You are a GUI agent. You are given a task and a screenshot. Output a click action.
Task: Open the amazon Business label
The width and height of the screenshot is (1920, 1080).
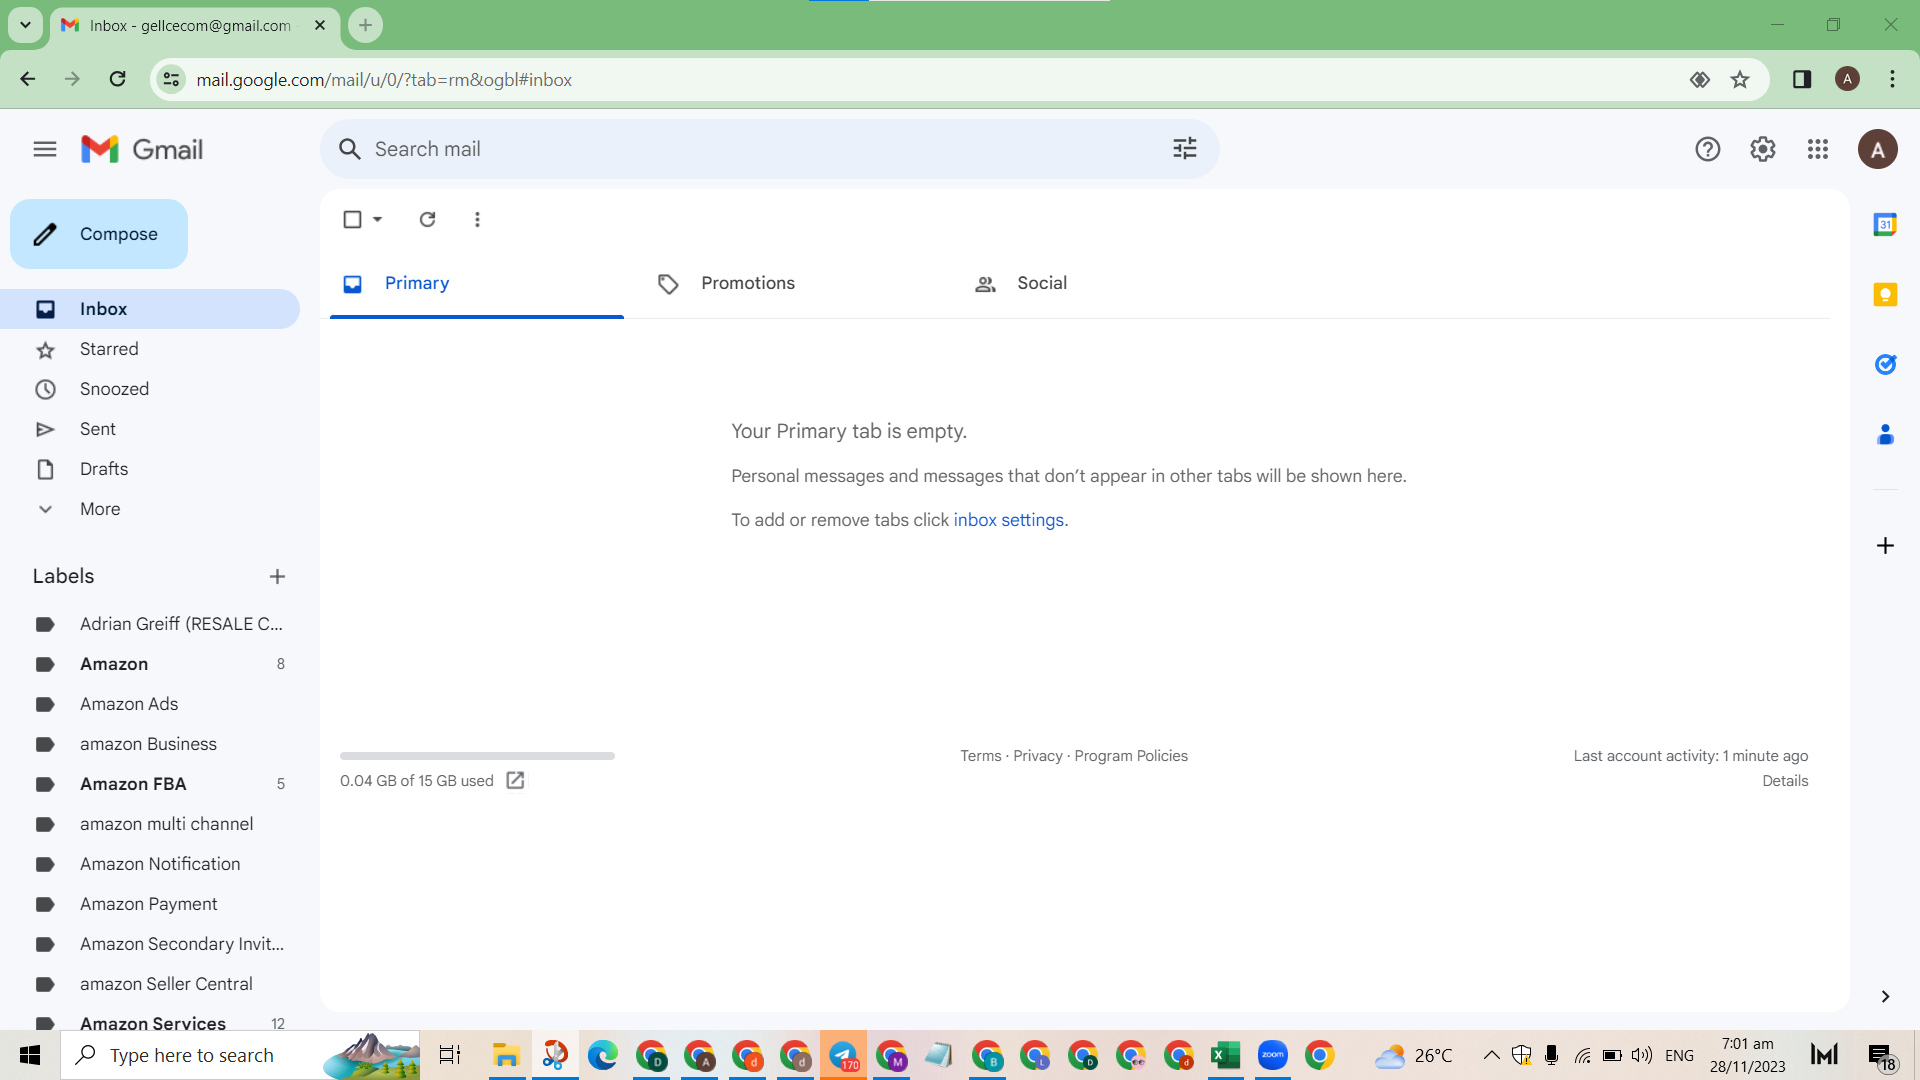[150, 744]
